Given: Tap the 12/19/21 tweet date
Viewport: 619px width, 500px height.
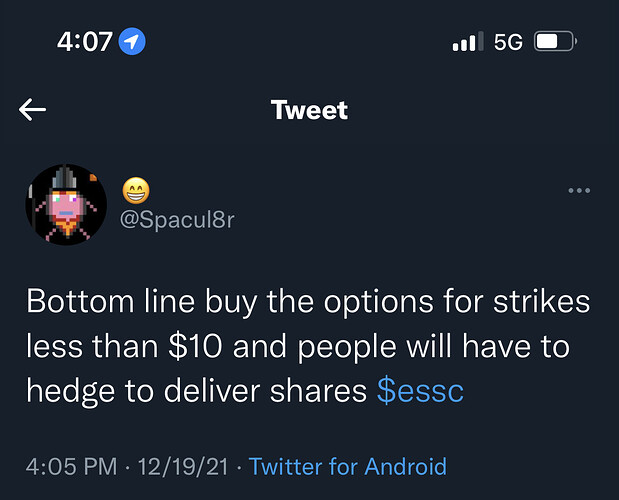Looking at the screenshot, I should (x=183, y=466).
